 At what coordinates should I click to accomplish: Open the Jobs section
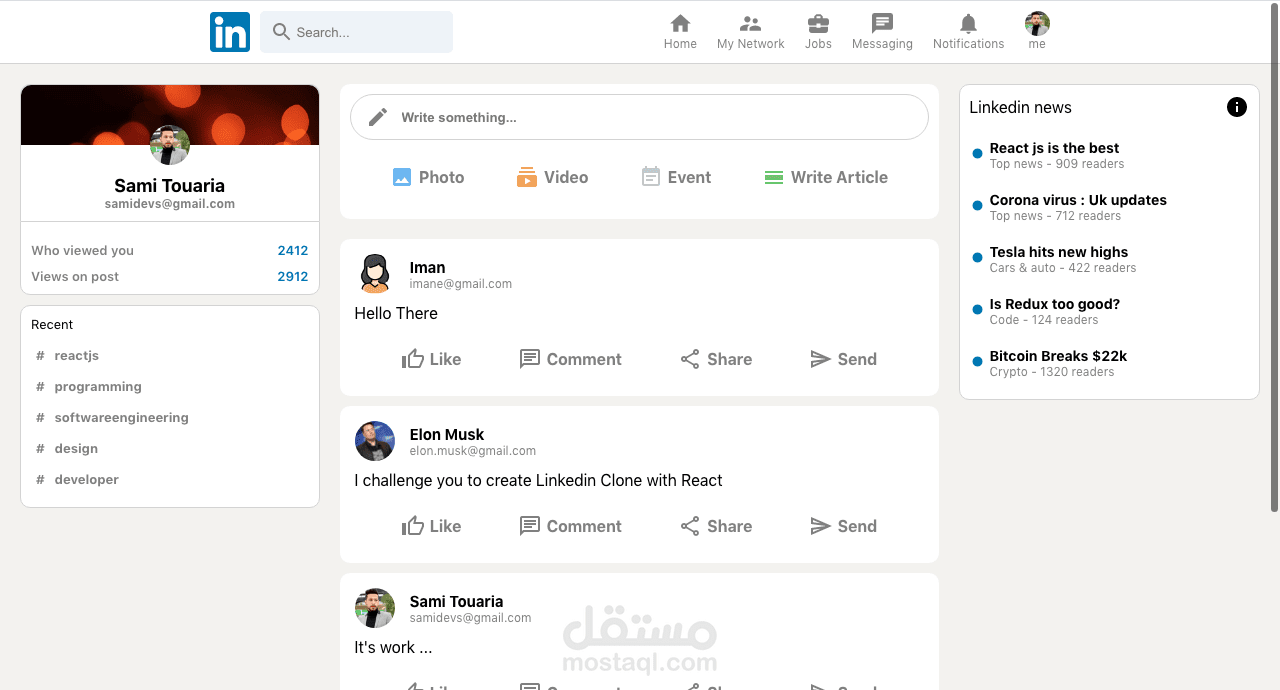pyautogui.click(x=818, y=32)
